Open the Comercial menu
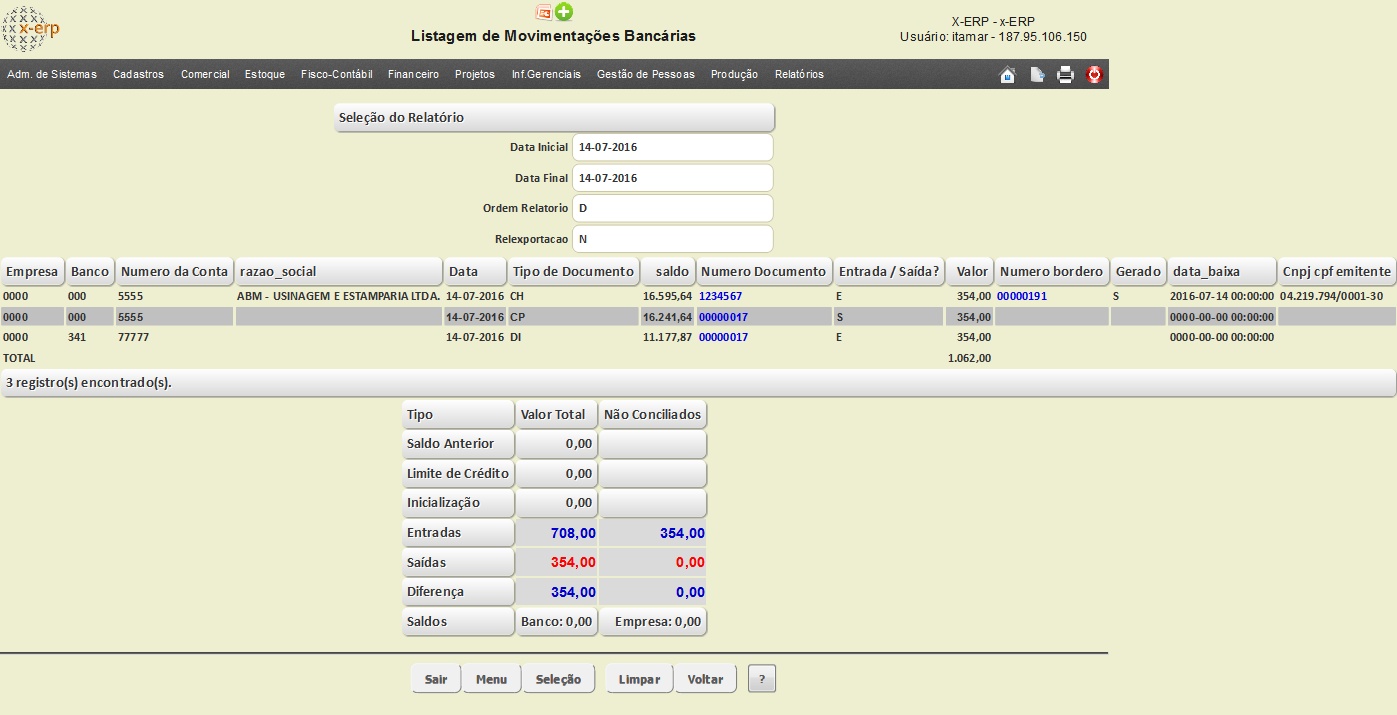 [205, 74]
